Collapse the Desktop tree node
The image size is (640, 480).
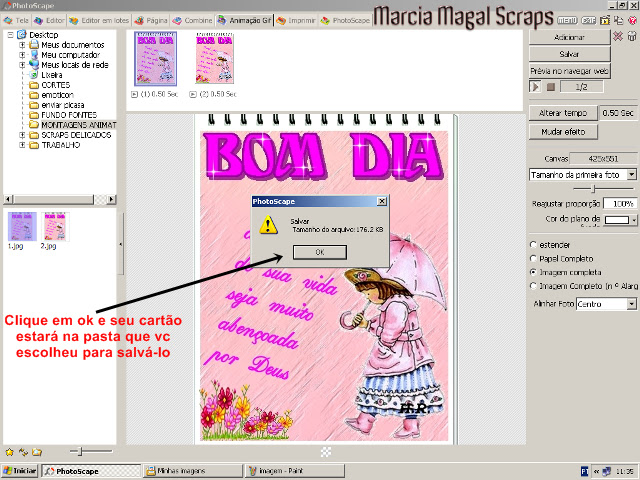click(11, 35)
